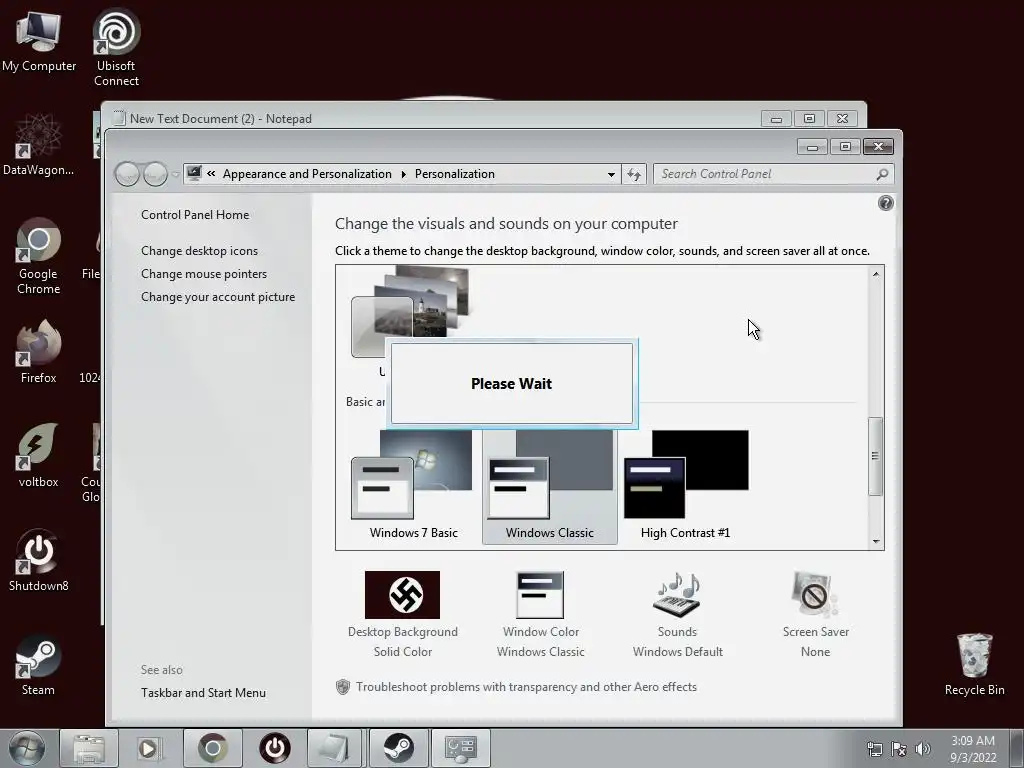Open Desktop Background Solid Color settings

click(402, 615)
